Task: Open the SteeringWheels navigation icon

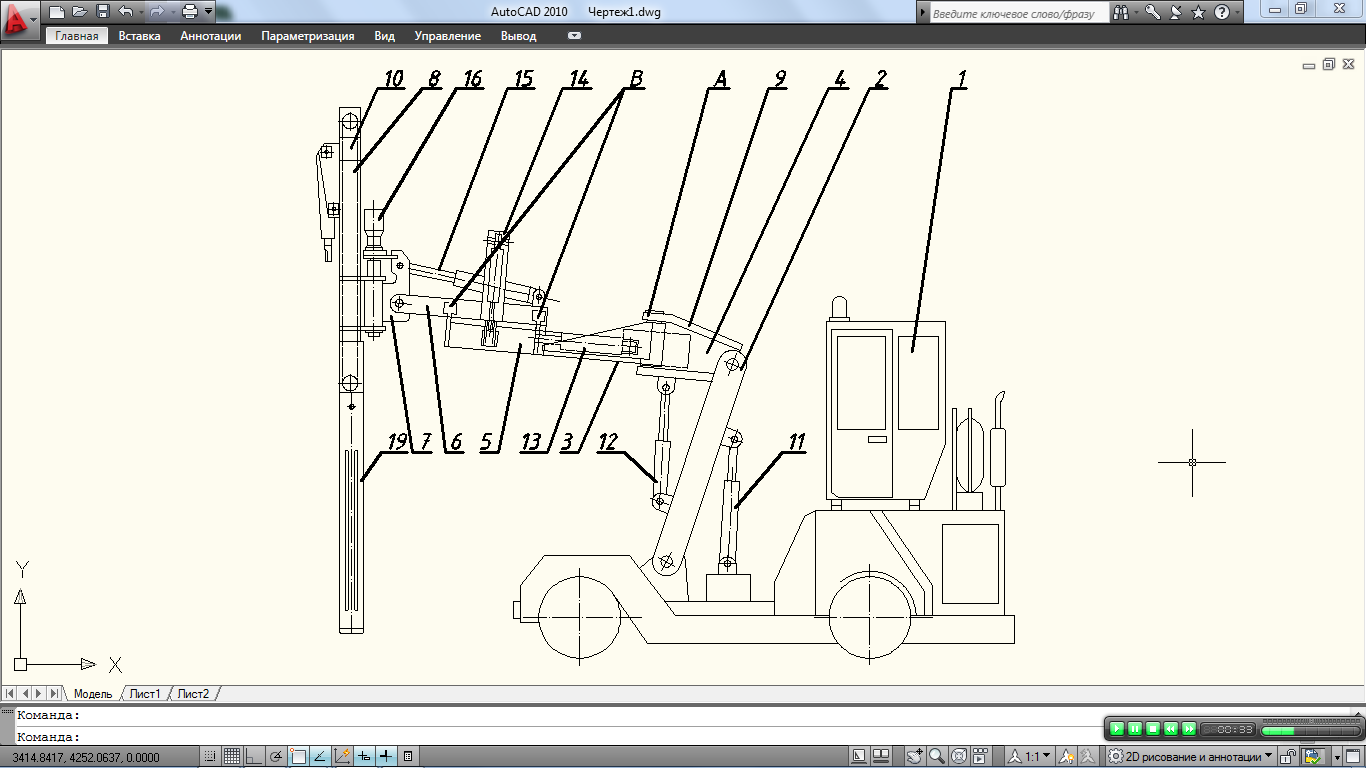Action: pyautogui.click(x=958, y=756)
